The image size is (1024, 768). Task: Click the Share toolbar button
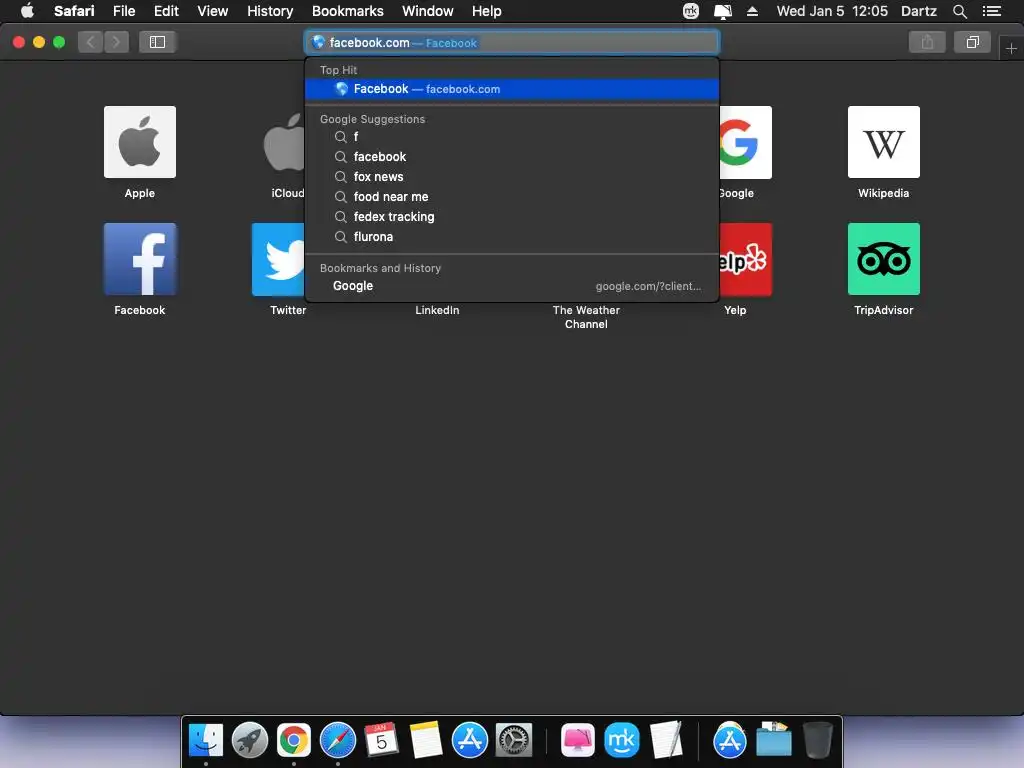(927, 42)
